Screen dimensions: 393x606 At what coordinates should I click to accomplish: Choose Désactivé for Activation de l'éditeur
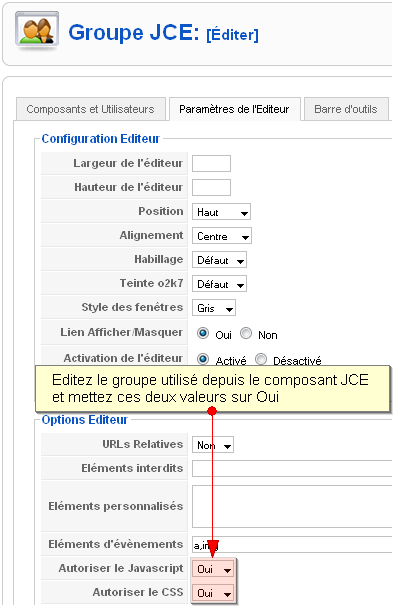coord(261,359)
